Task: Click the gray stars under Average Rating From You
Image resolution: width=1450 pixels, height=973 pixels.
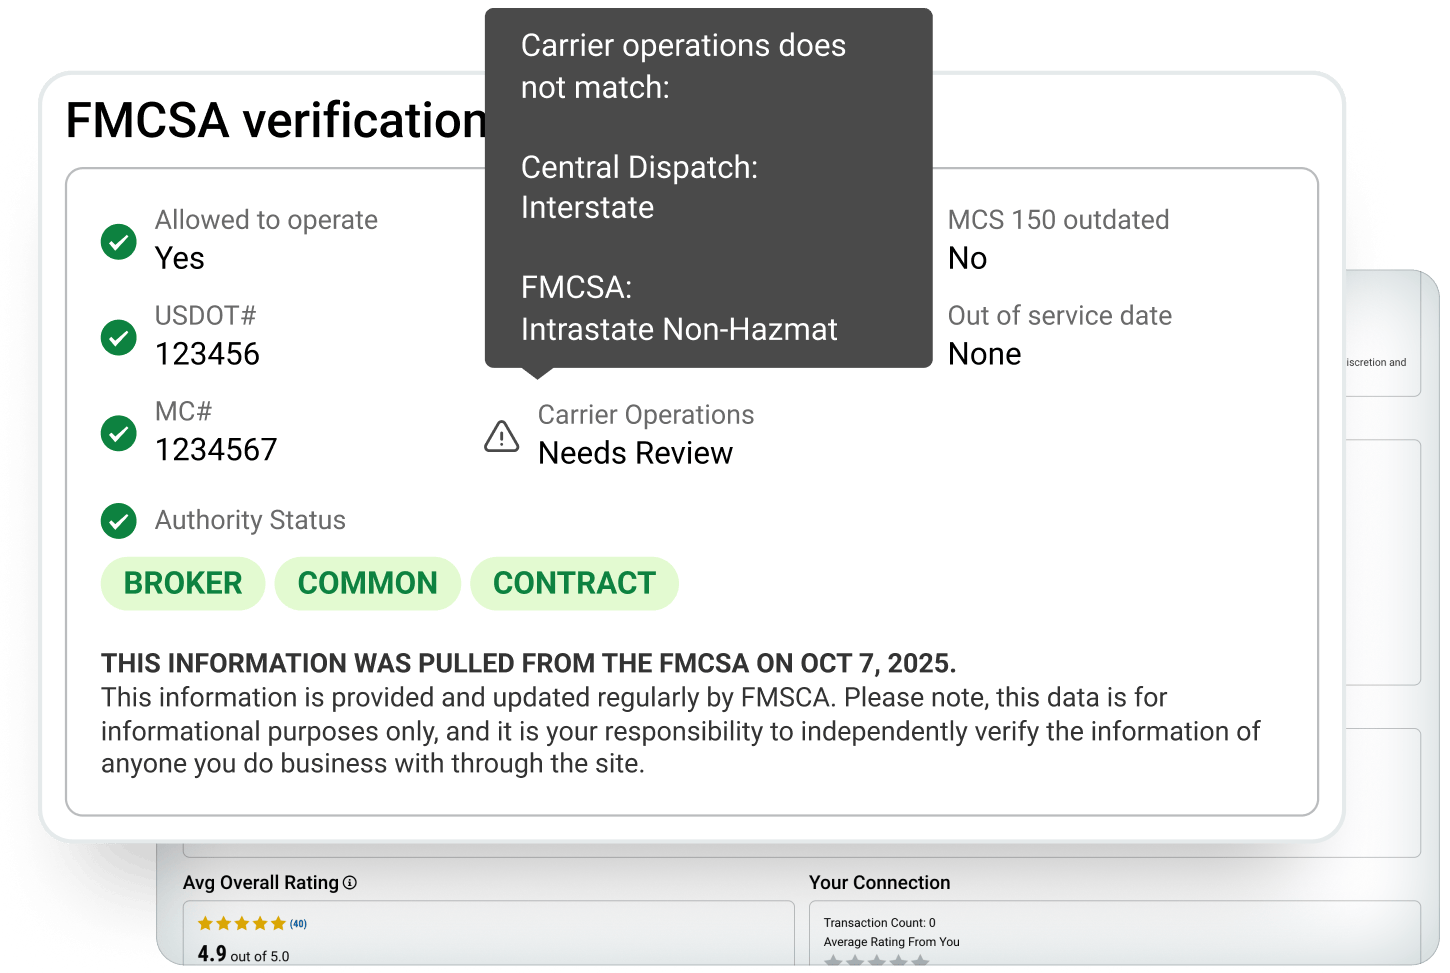Action: point(876,961)
